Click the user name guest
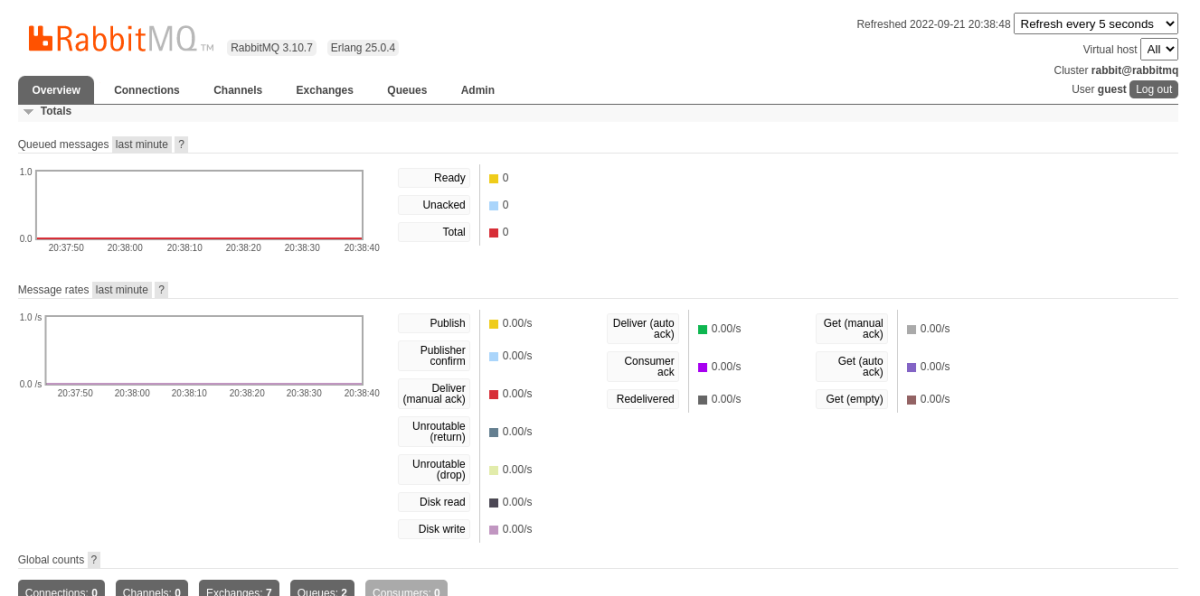1200x596 pixels. tap(1112, 89)
